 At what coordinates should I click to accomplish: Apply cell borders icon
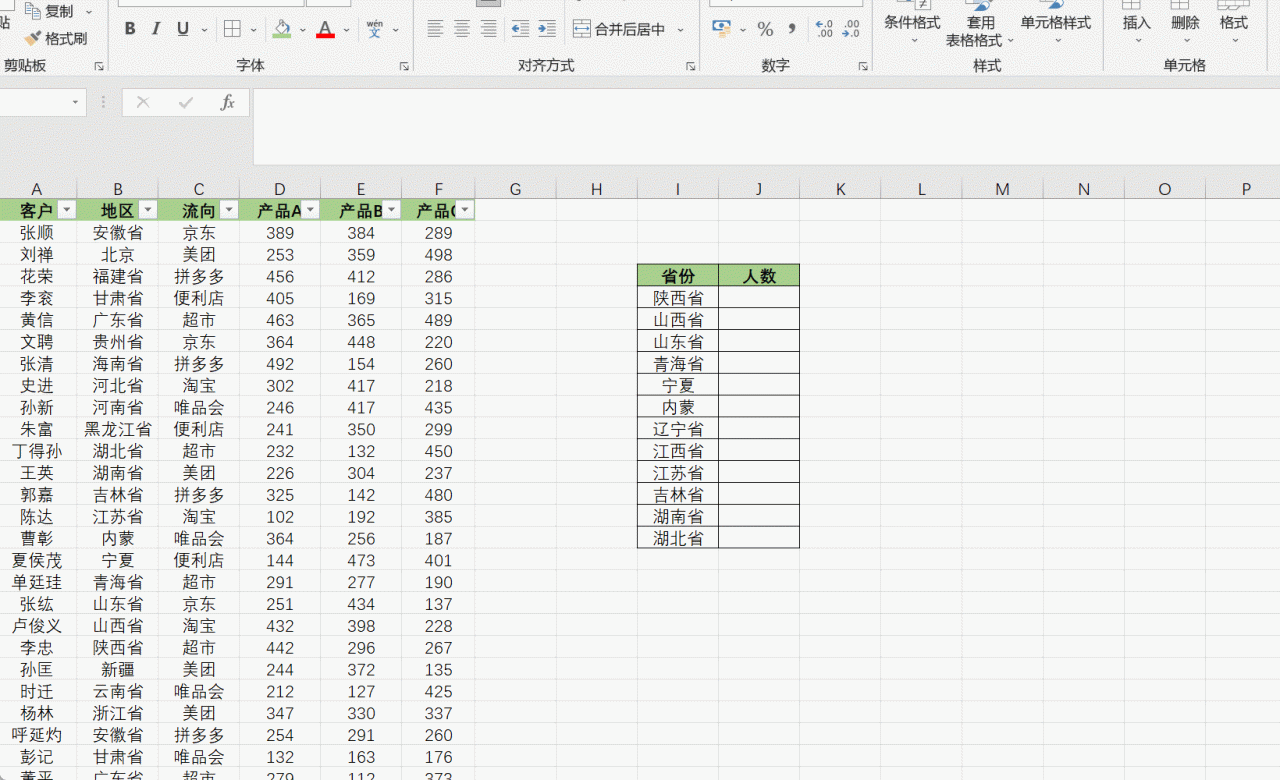(x=232, y=29)
